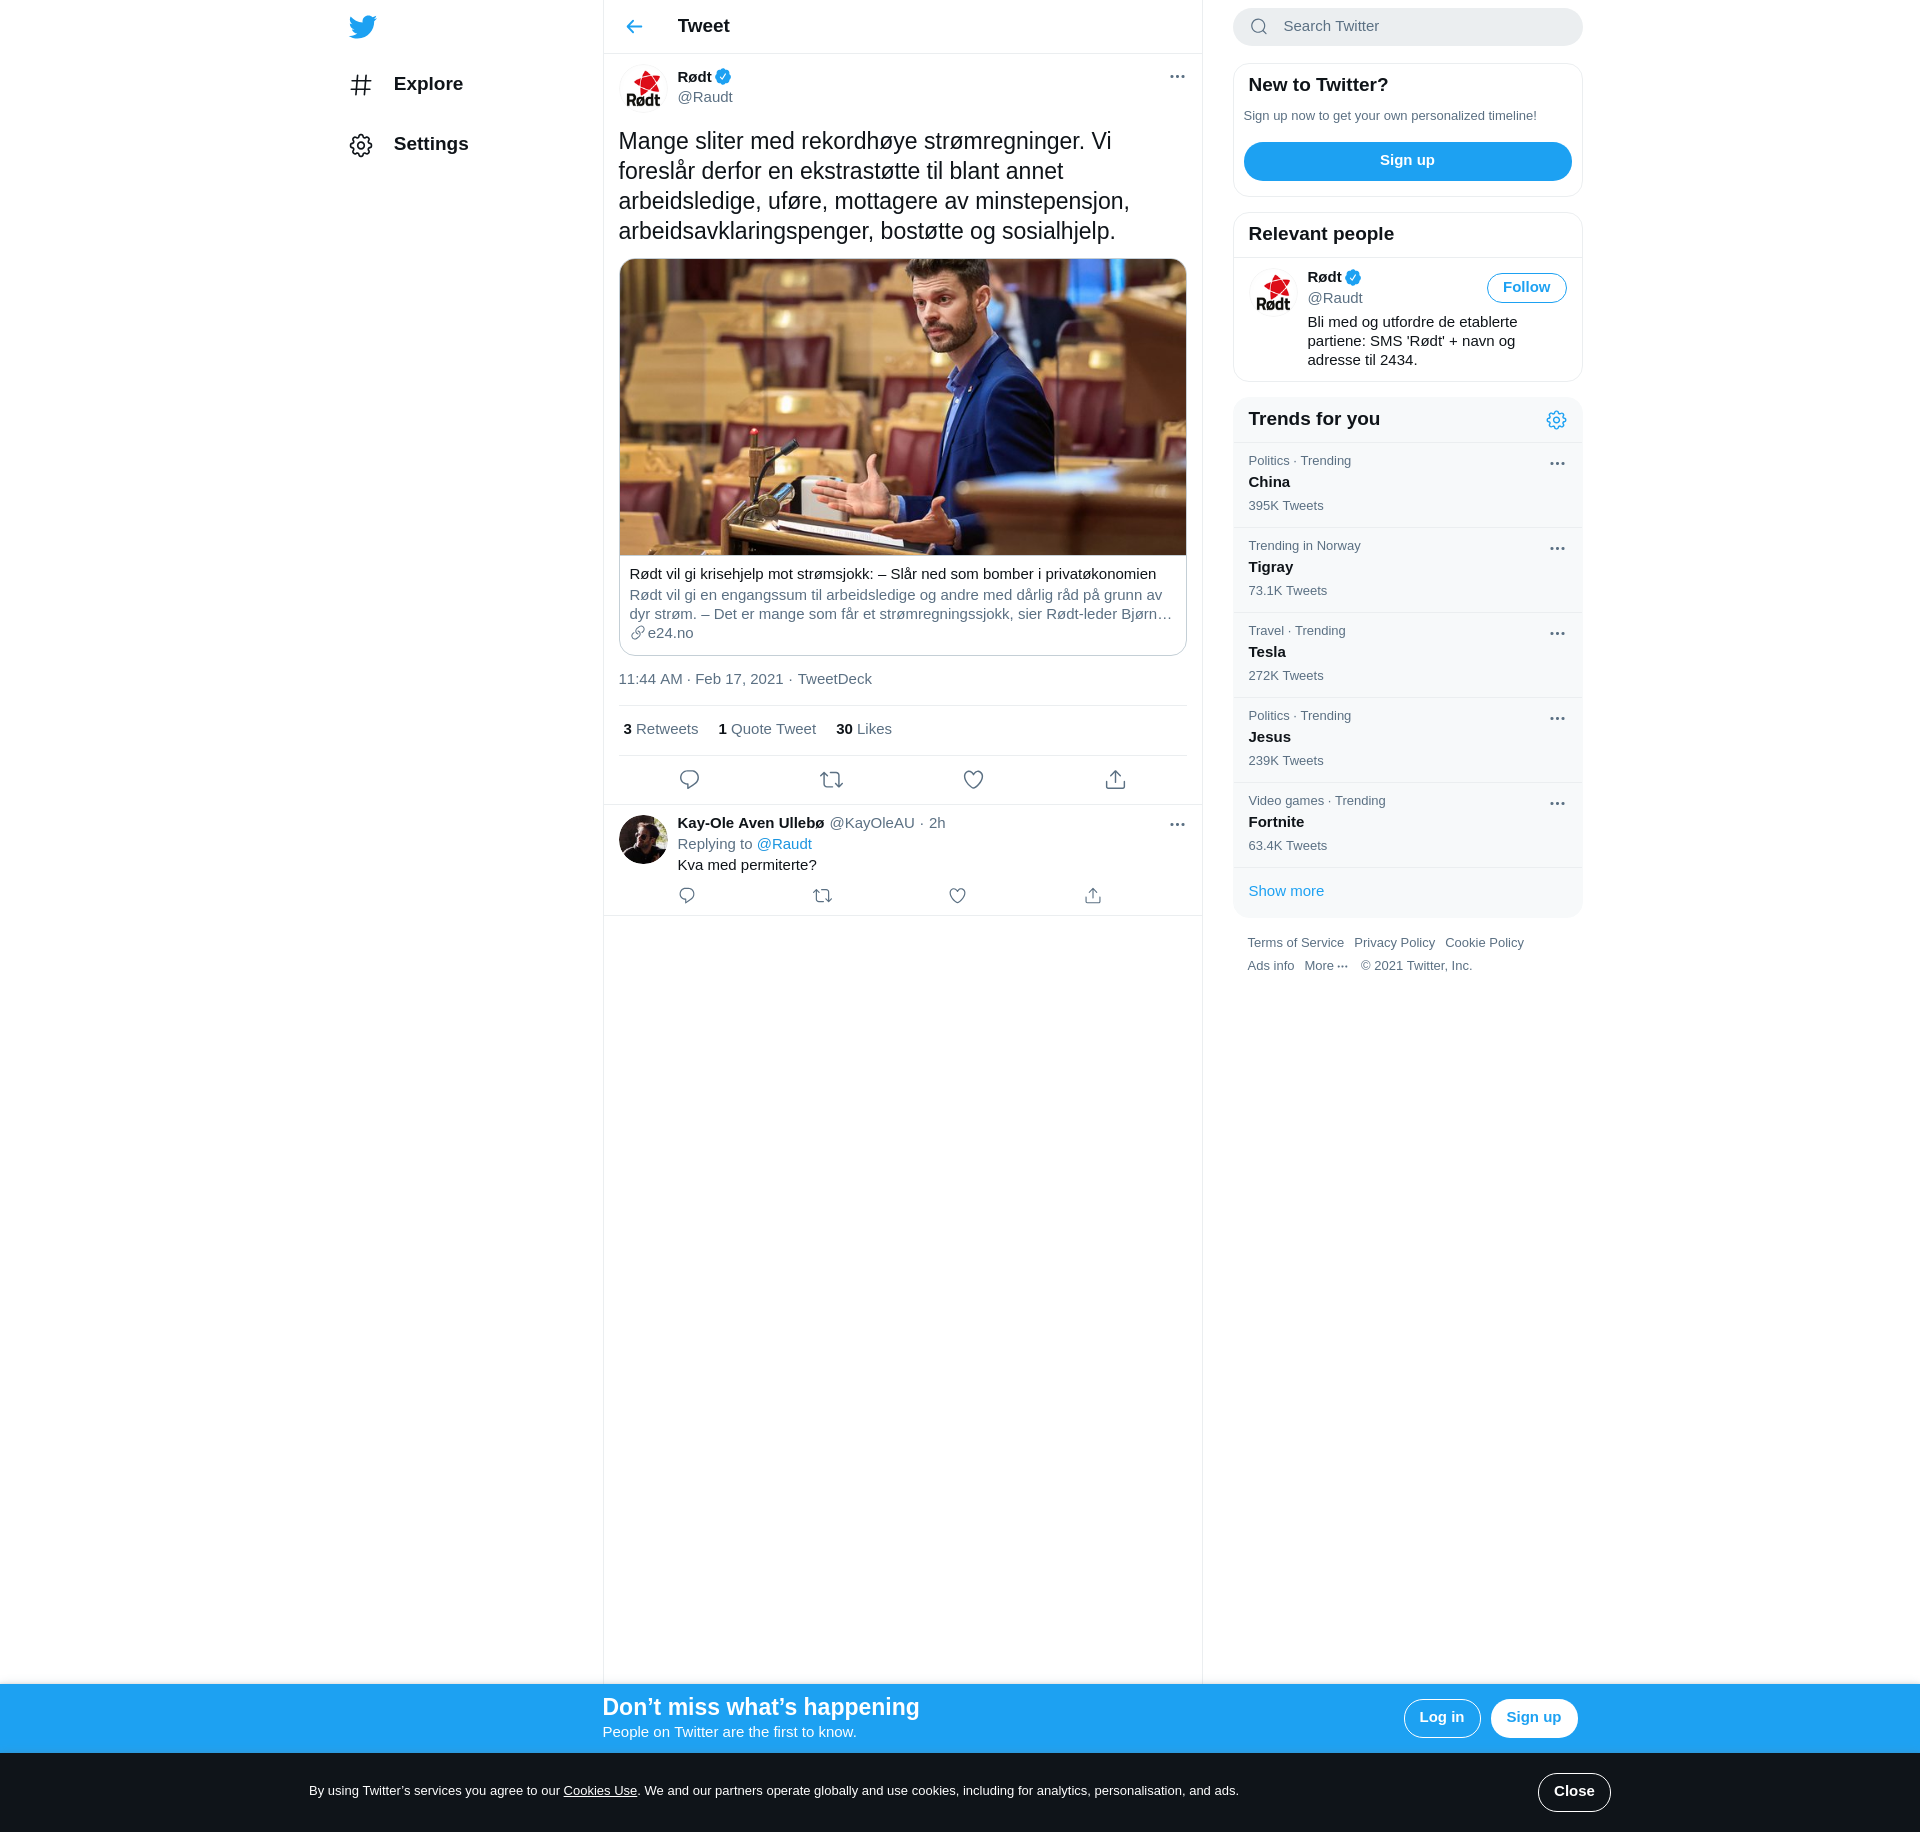Open Ads info link
1920x1832 pixels.
(1270, 967)
